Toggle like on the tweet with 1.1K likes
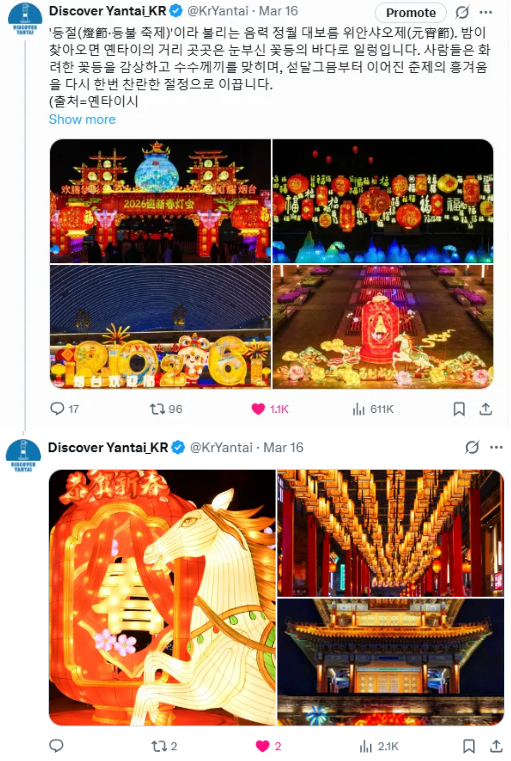511x761 pixels. [270, 409]
